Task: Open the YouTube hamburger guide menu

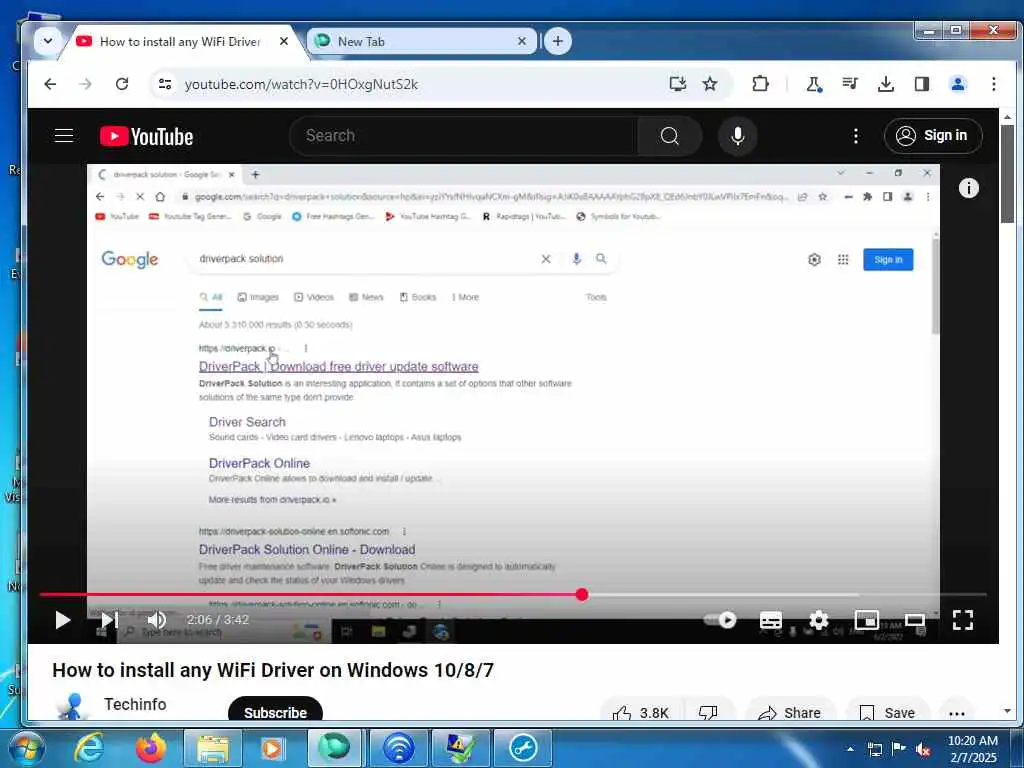Action: [64, 136]
